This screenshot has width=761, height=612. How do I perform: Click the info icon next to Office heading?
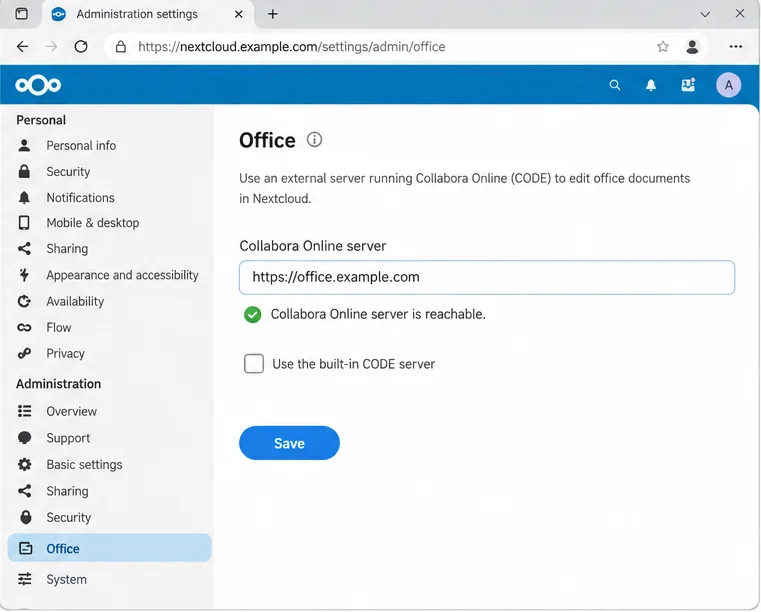pos(314,140)
